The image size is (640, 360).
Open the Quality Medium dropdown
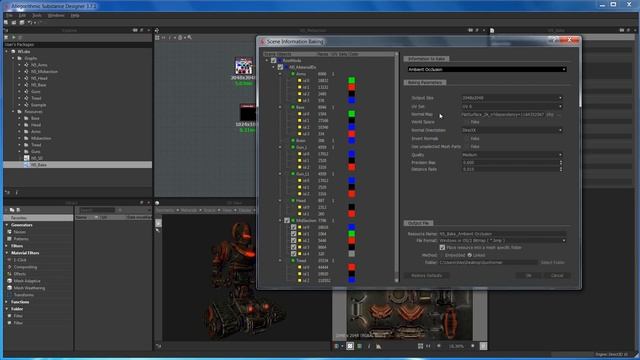click(512, 155)
